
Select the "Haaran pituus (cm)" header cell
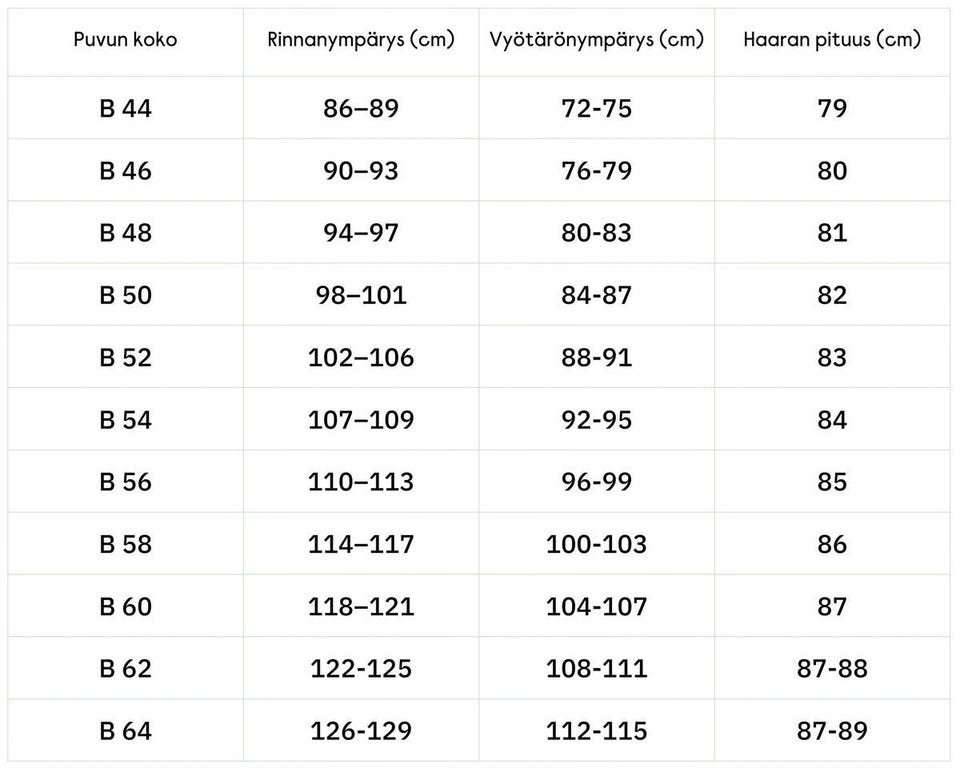832,40
